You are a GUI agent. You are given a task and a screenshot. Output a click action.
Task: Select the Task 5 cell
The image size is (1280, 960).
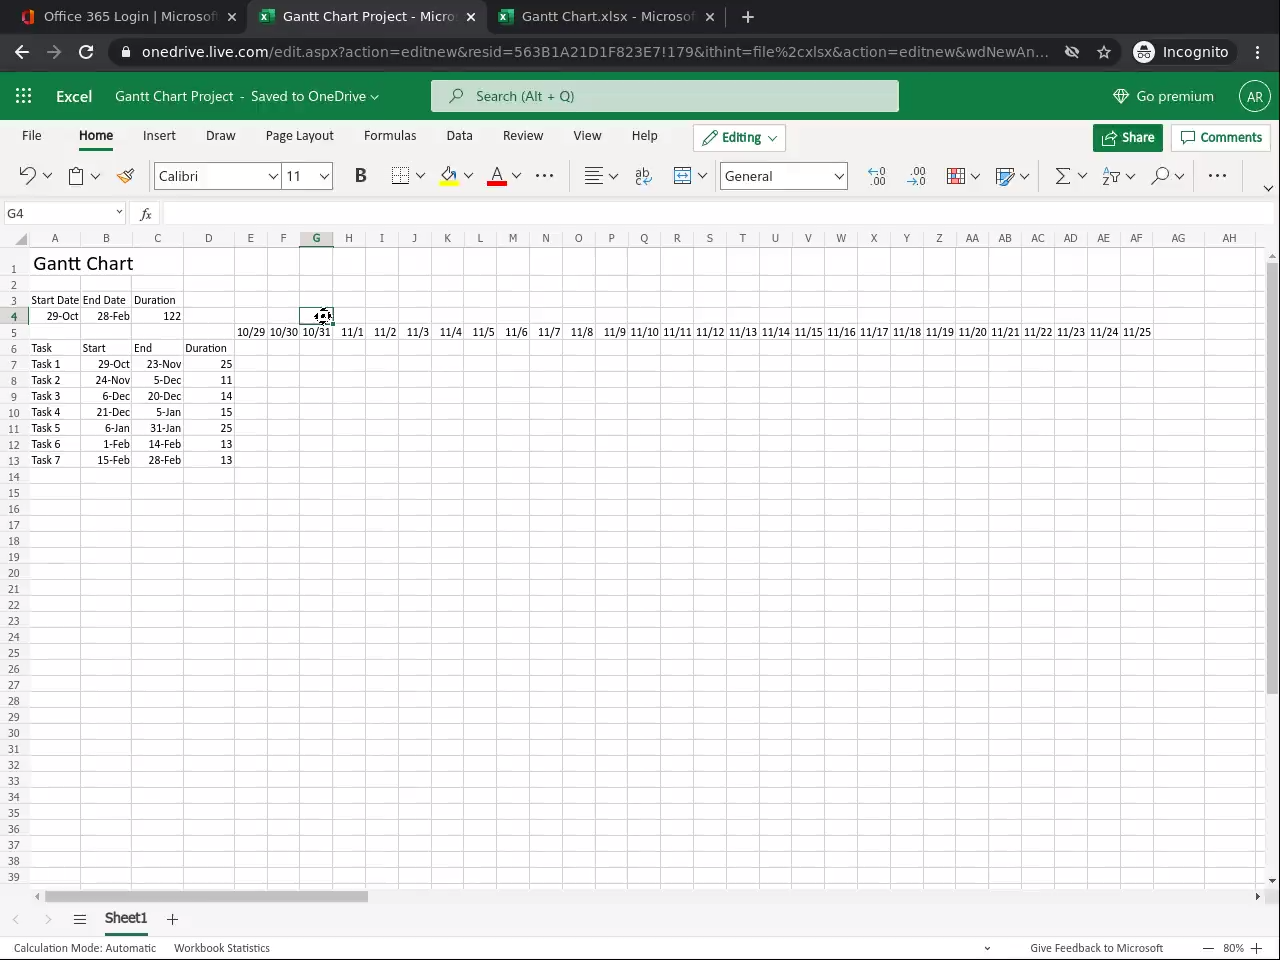click(x=55, y=428)
